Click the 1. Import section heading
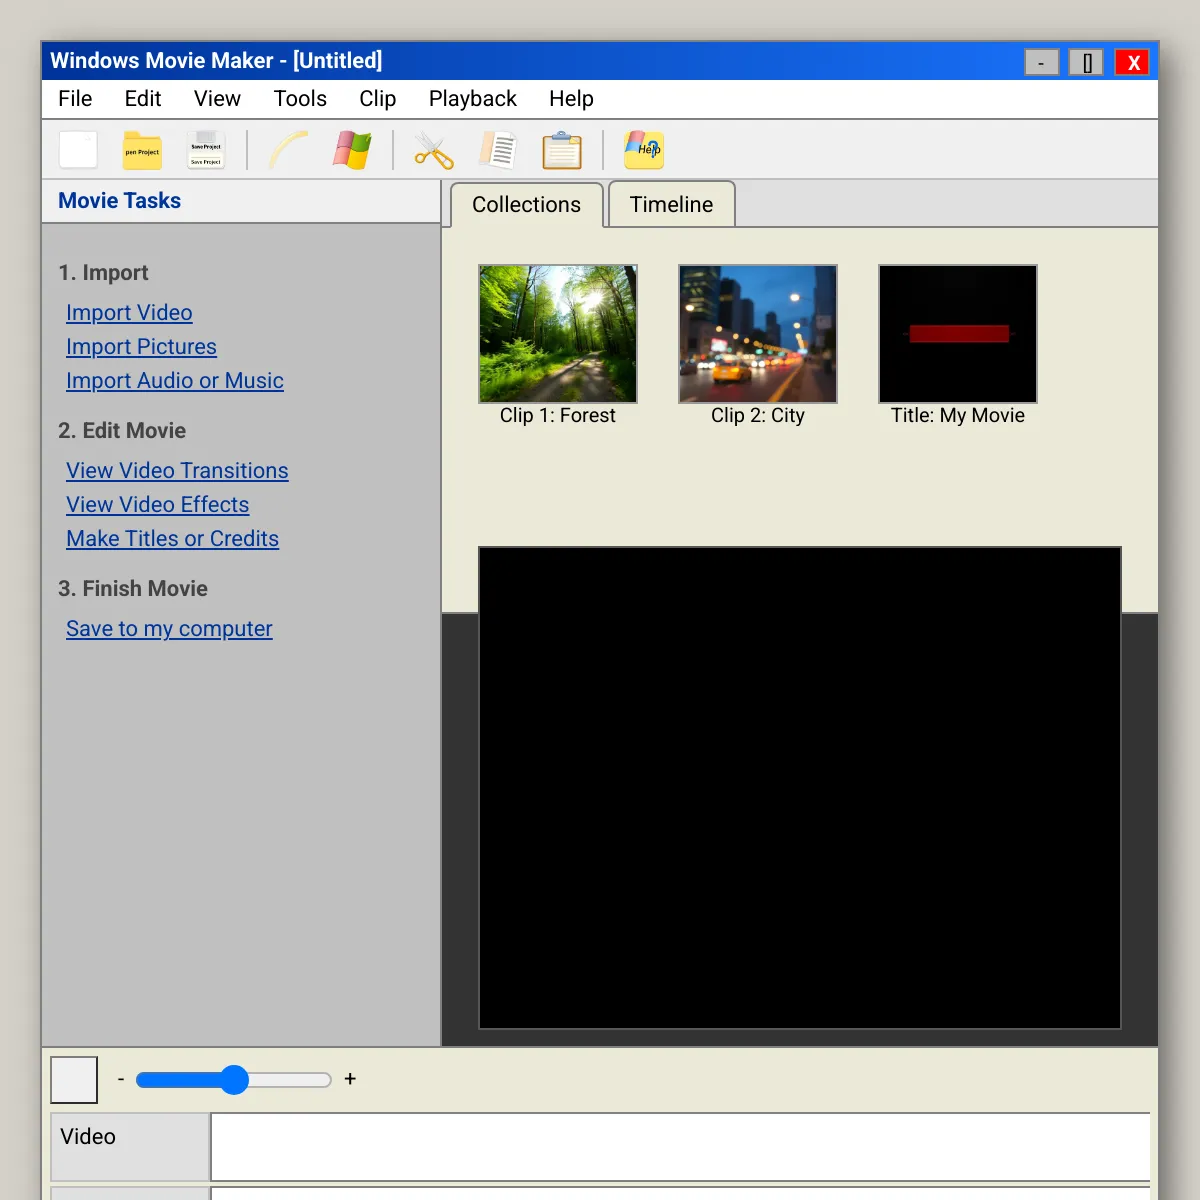 pyautogui.click(x=103, y=273)
